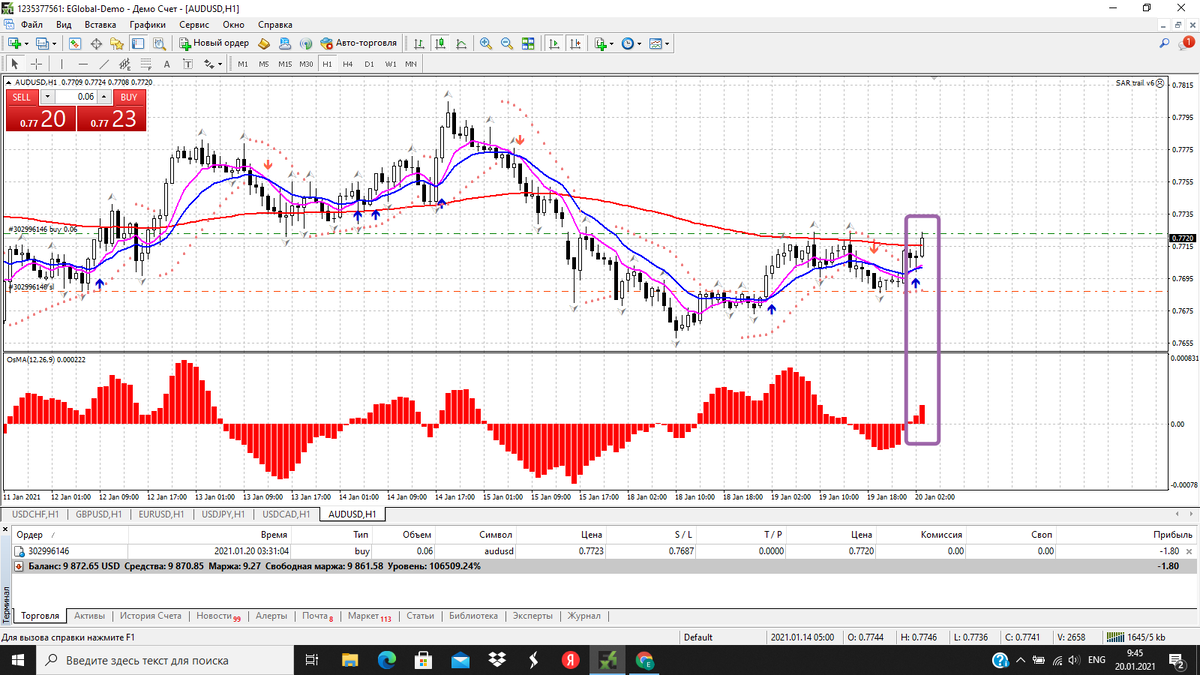Select the text (A) tool

click(167, 63)
